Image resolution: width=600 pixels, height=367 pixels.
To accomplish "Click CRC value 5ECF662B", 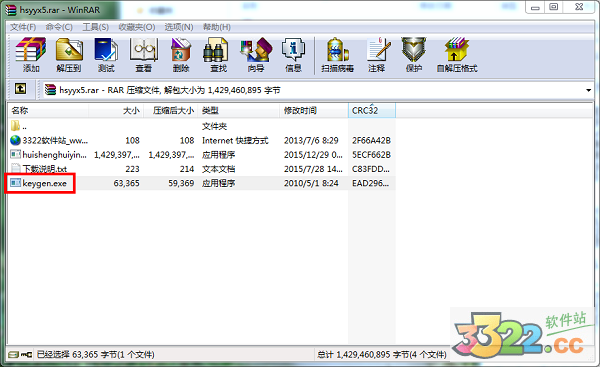I will pyautogui.click(x=371, y=155).
